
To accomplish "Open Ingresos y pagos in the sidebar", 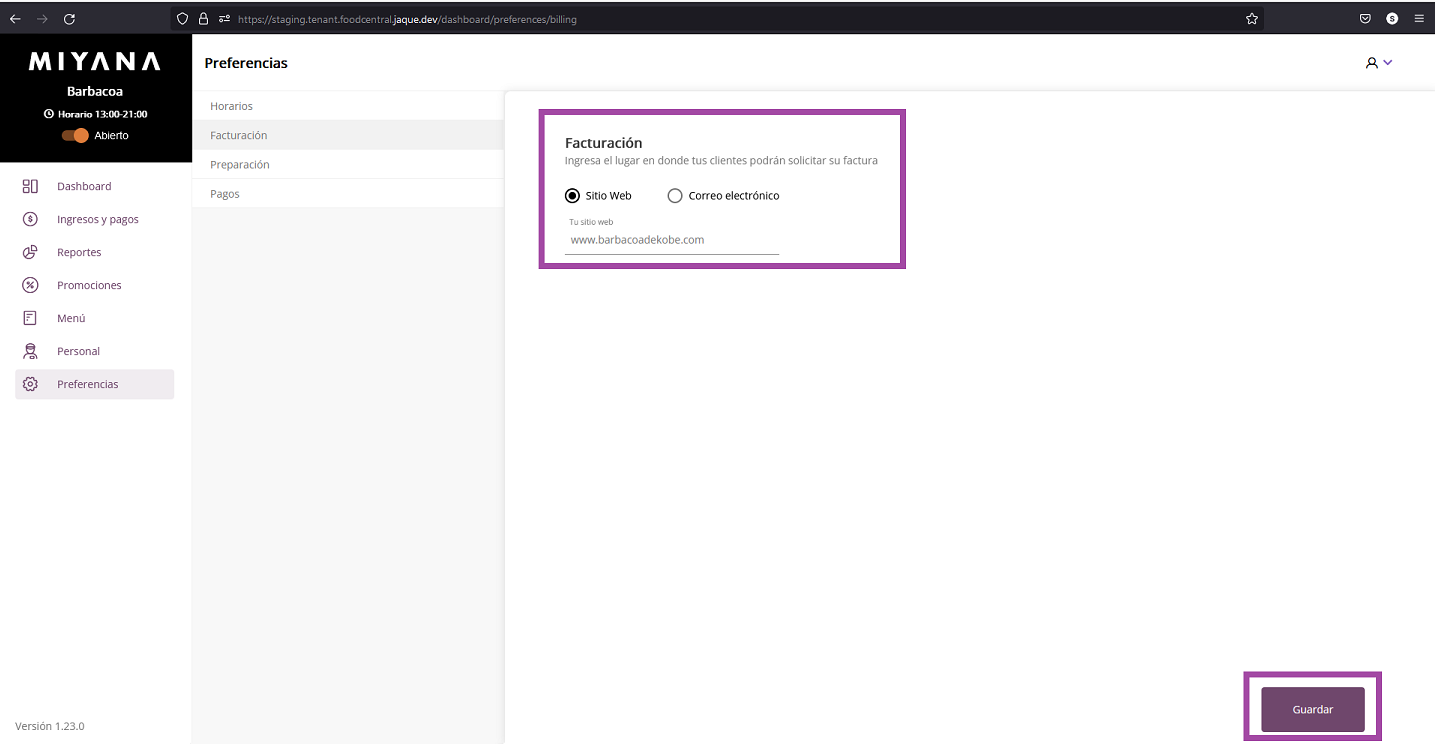I will point(95,219).
